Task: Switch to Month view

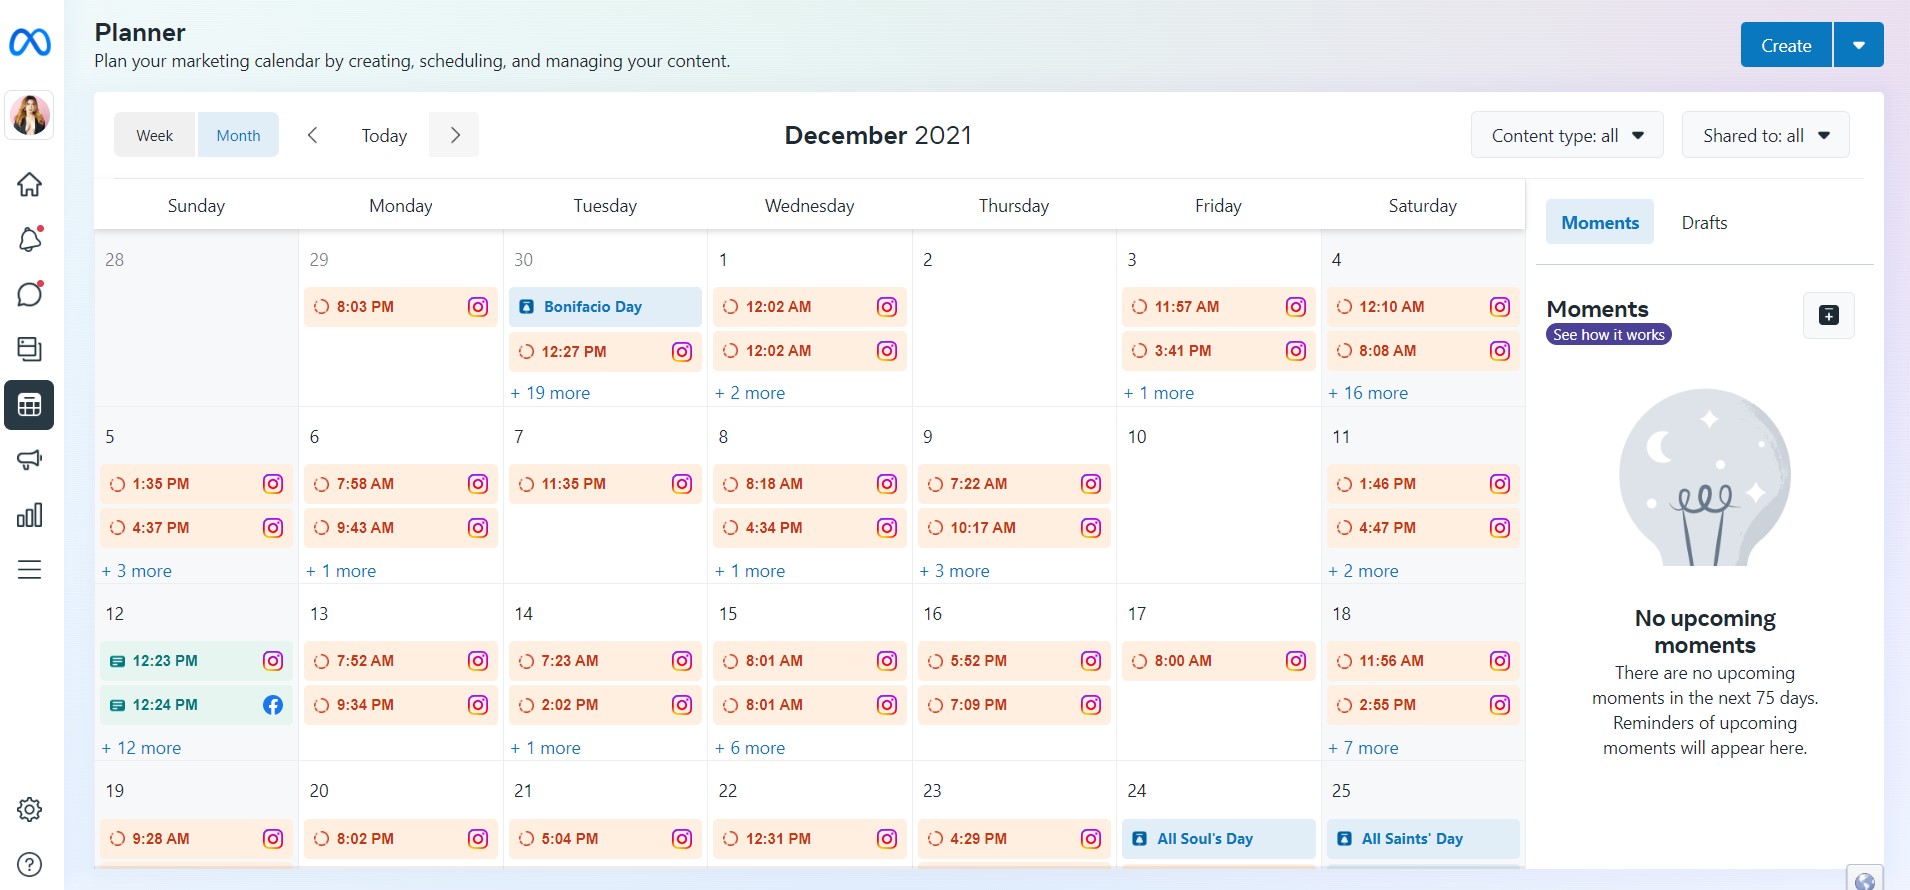Action: [238, 135]
